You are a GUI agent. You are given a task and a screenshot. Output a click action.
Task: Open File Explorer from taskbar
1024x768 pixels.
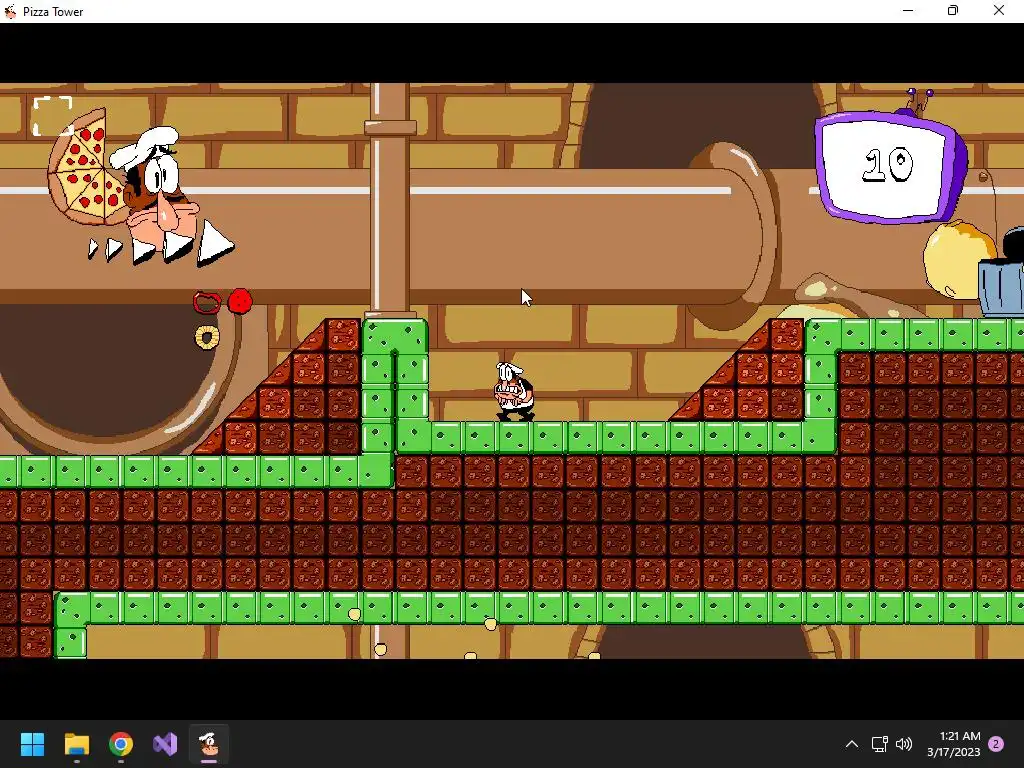pos(76,744)
